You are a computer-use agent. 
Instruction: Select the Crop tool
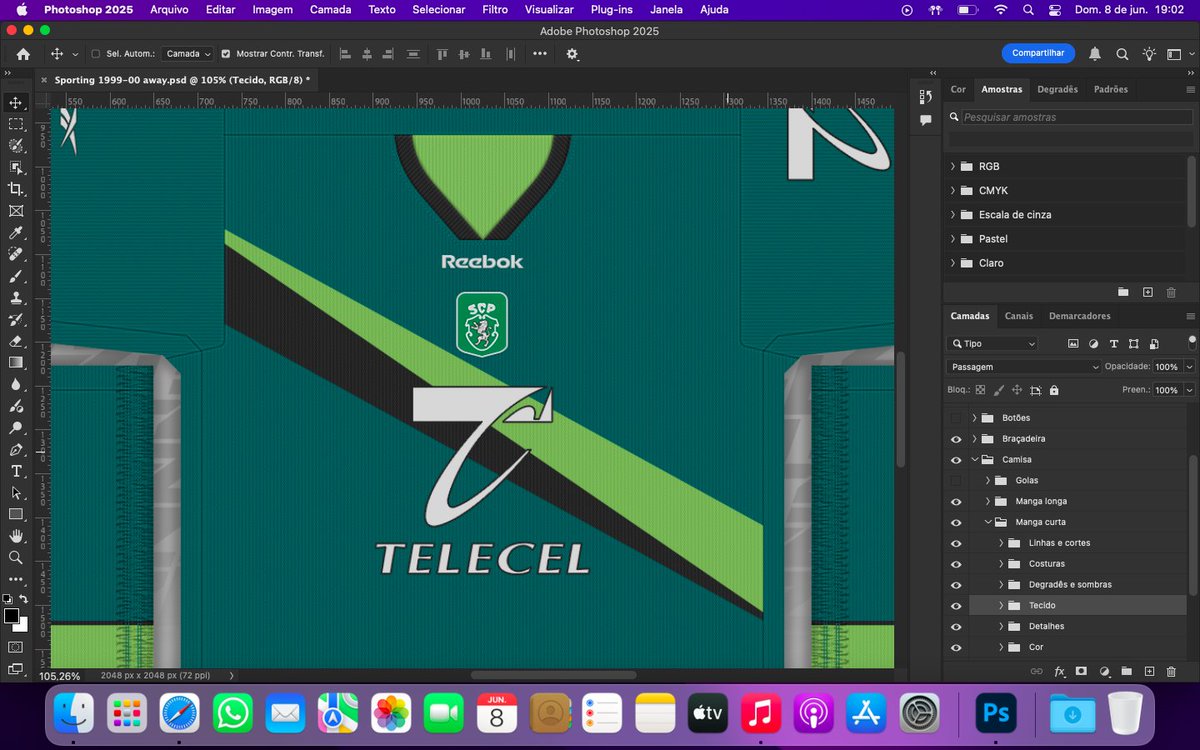[x=16, y=189]
